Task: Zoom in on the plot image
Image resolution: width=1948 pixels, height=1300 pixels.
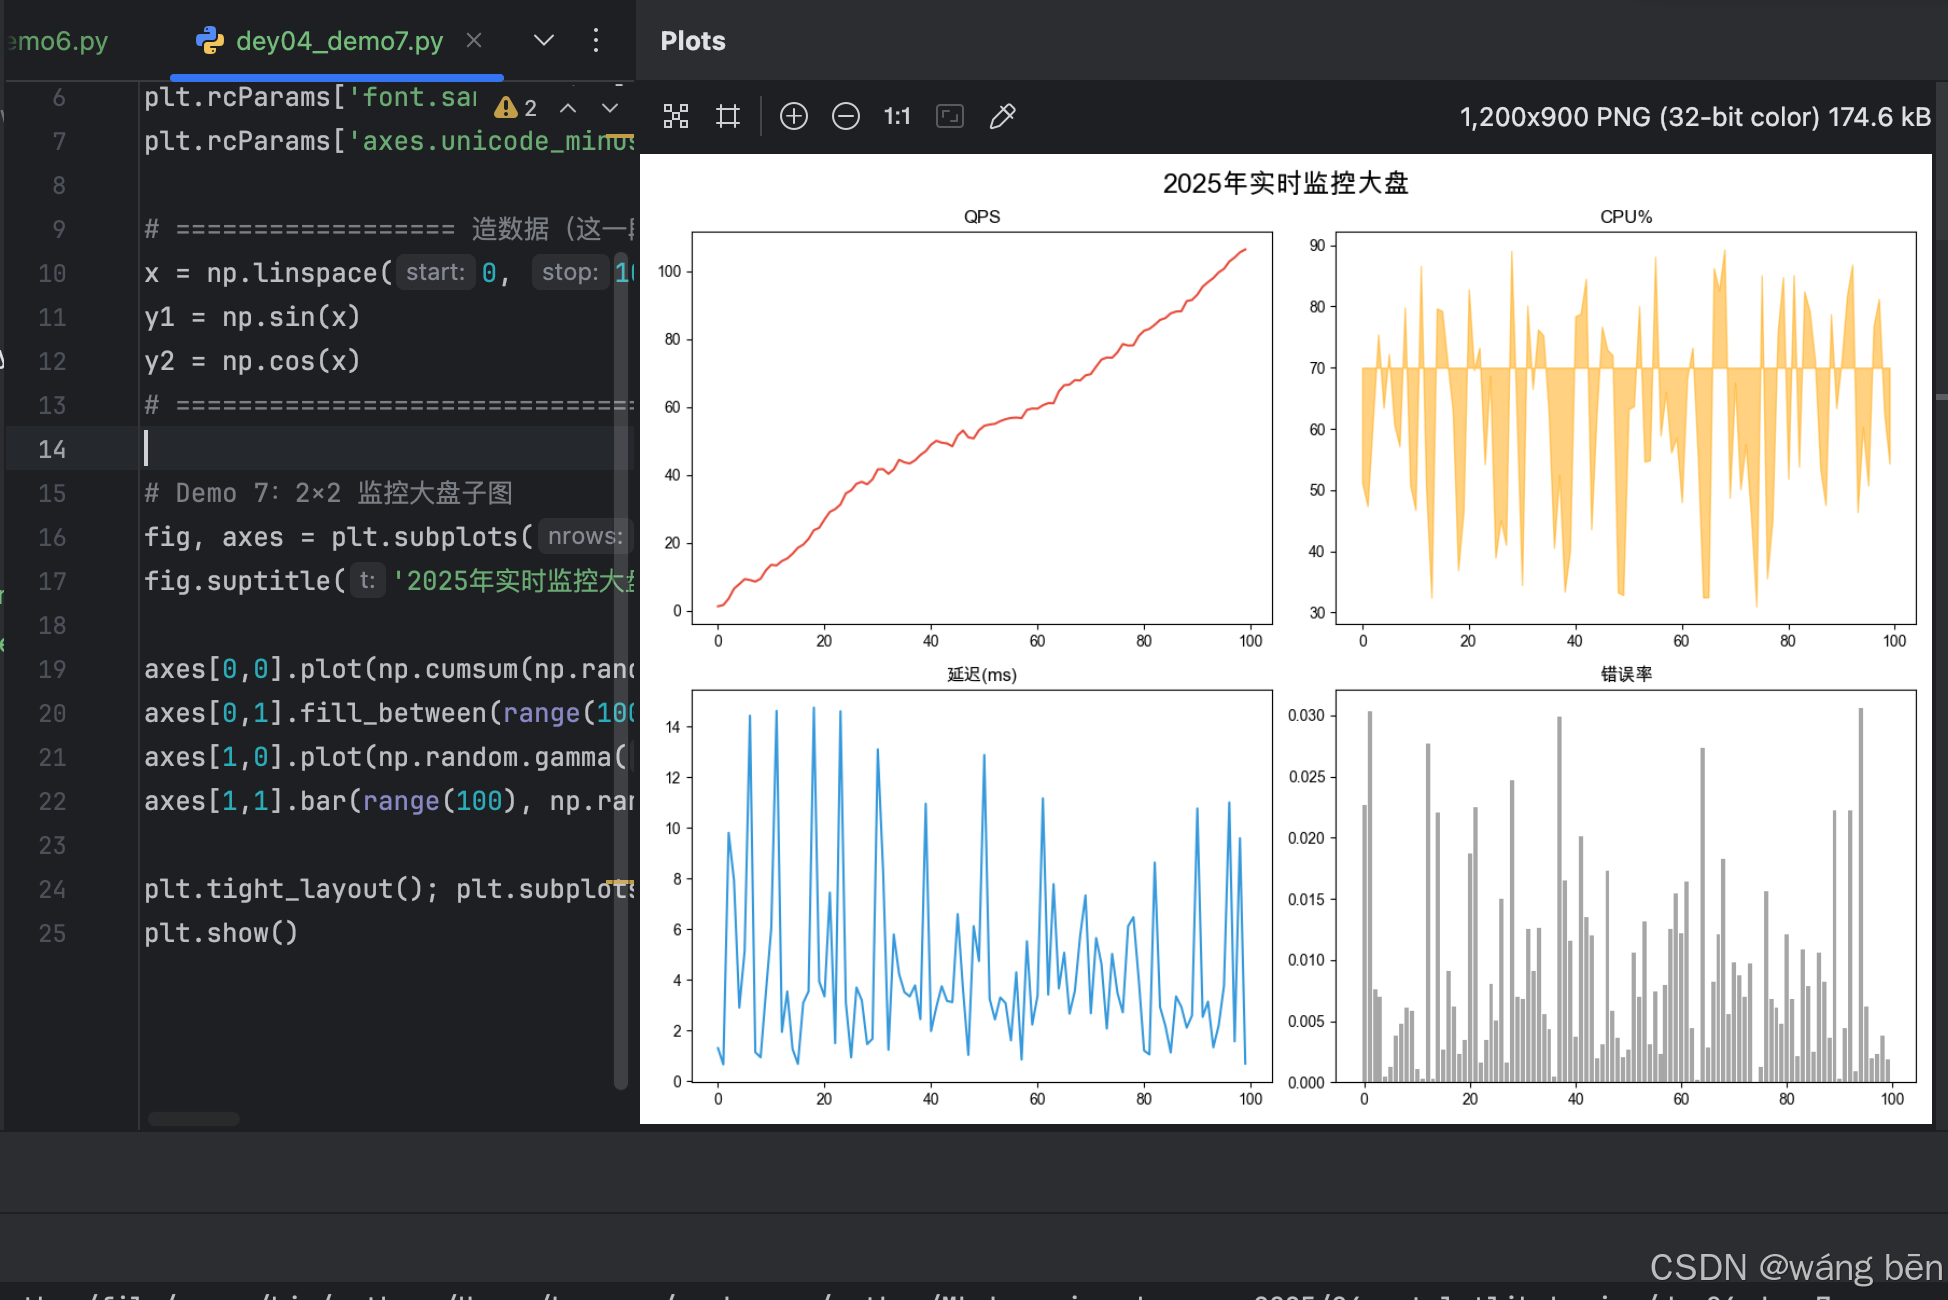Action: pos(794,117)
